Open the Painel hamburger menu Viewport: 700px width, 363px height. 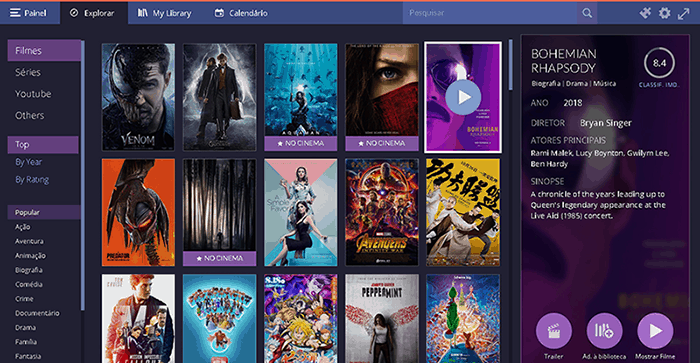coord(29,13)
